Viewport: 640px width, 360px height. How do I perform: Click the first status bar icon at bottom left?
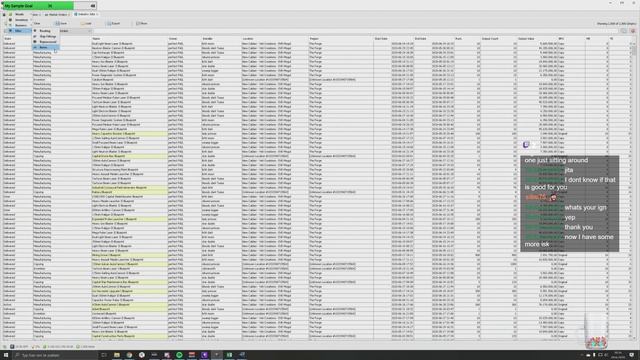pos(5,347)
